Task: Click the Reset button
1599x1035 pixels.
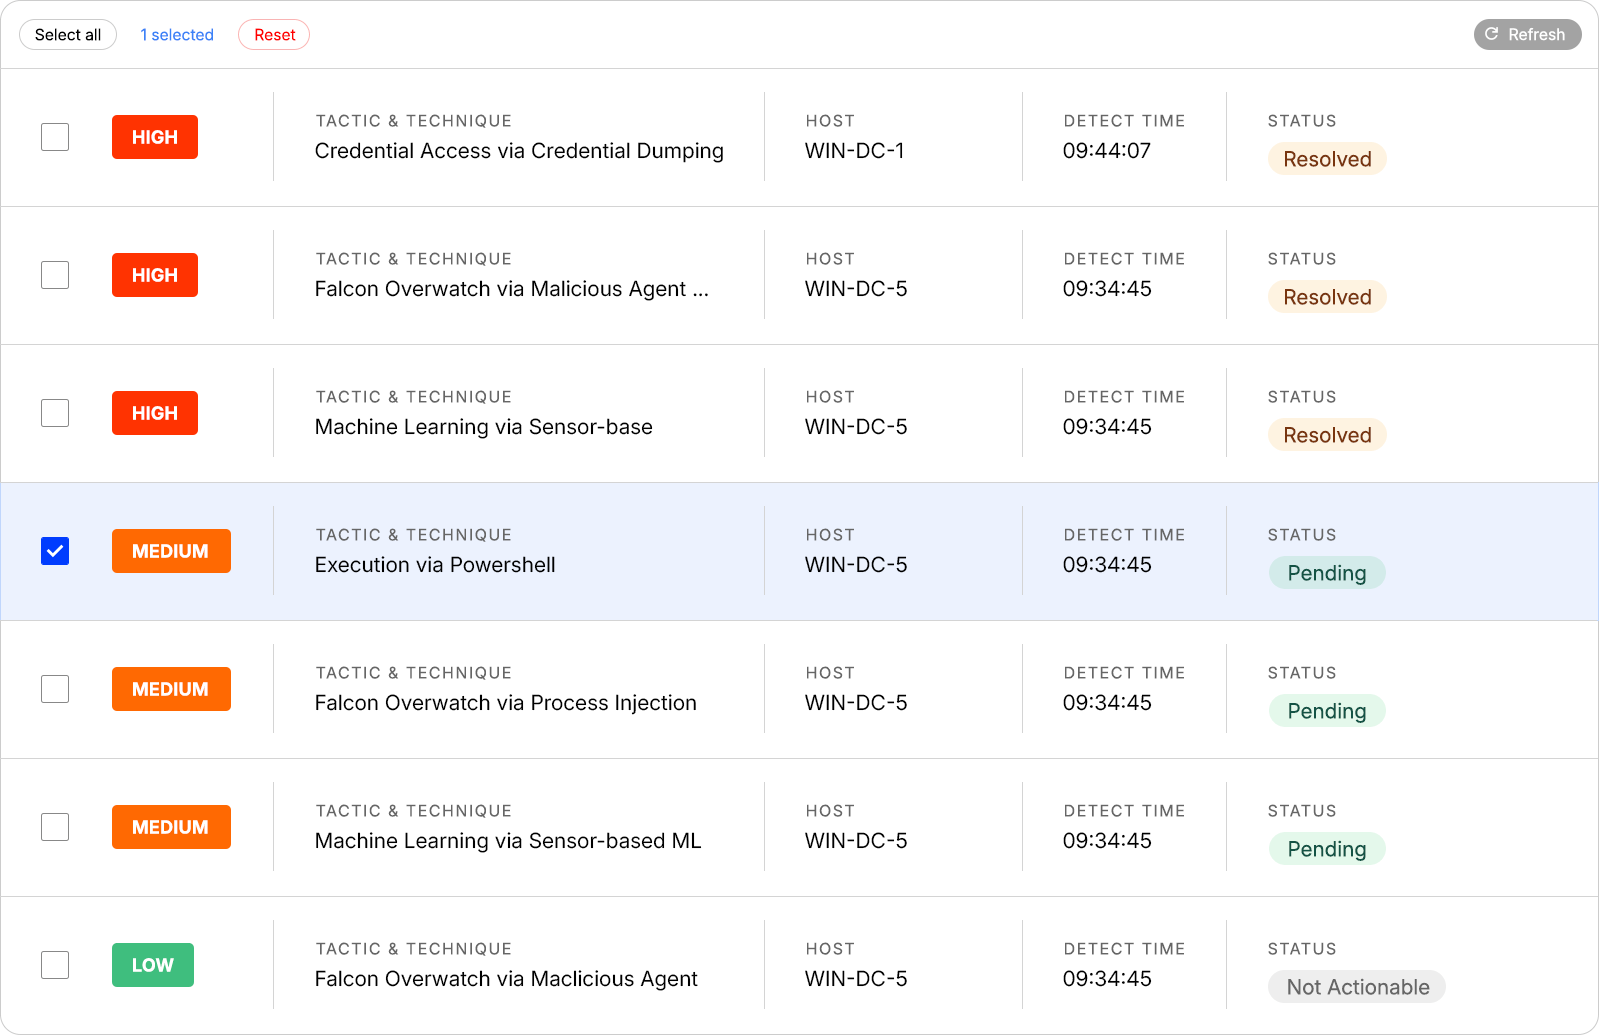Action: [x=274, y=35]
